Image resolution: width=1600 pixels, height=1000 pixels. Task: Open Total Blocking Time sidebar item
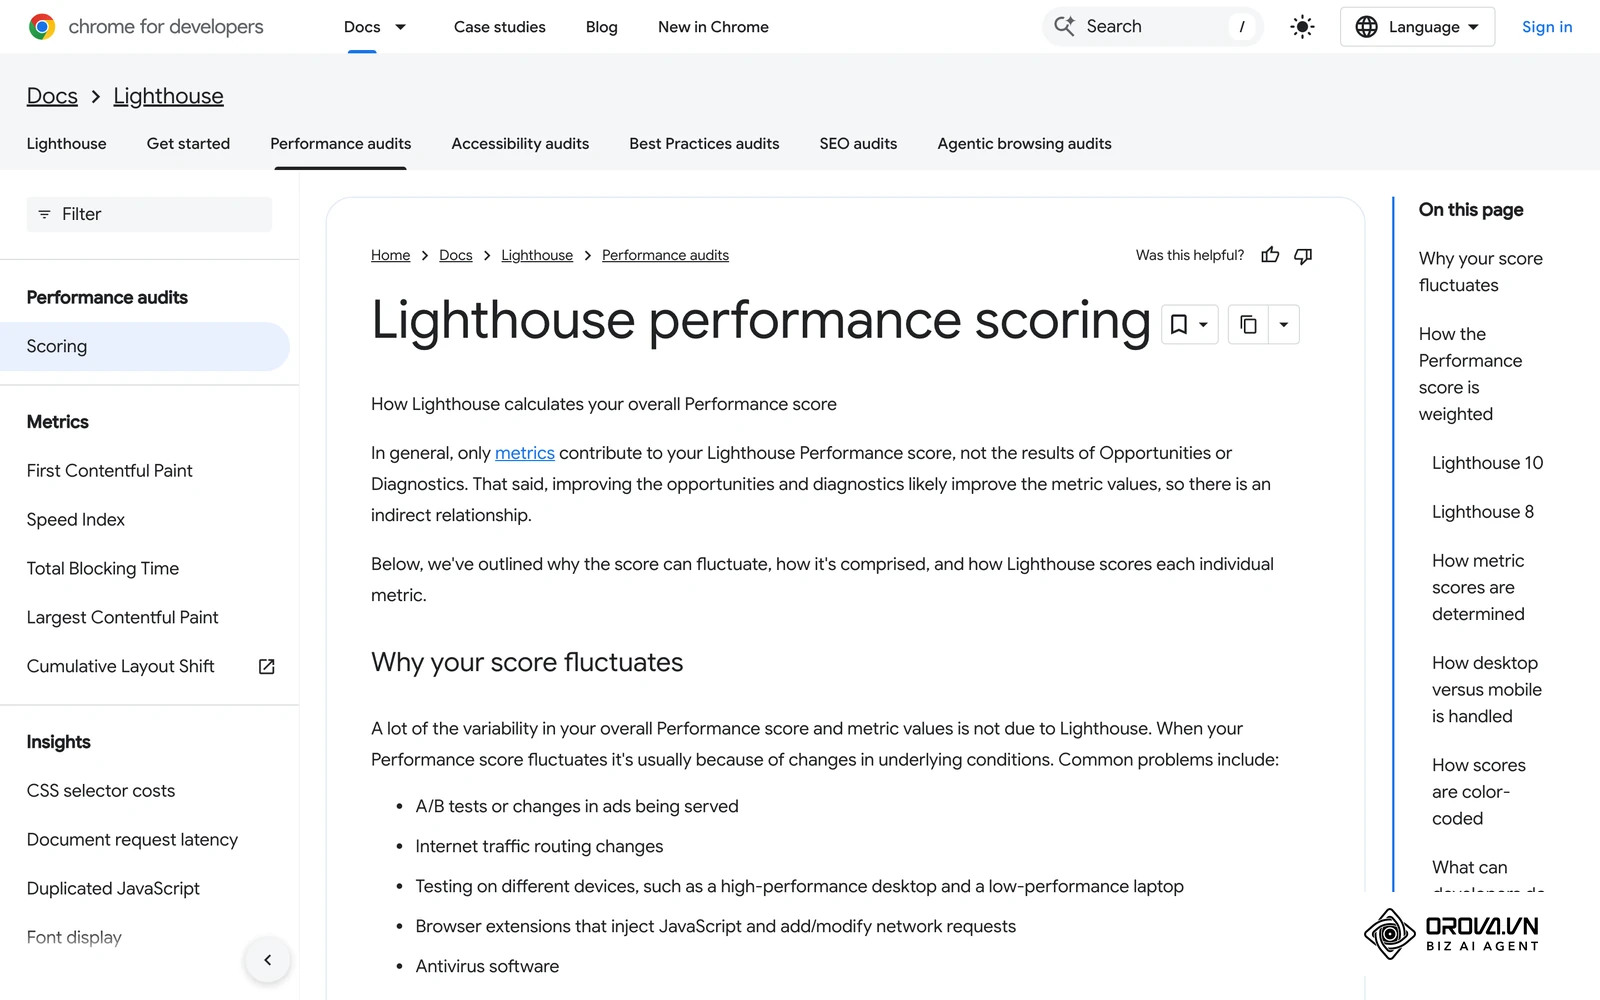(x=102, y=569)
